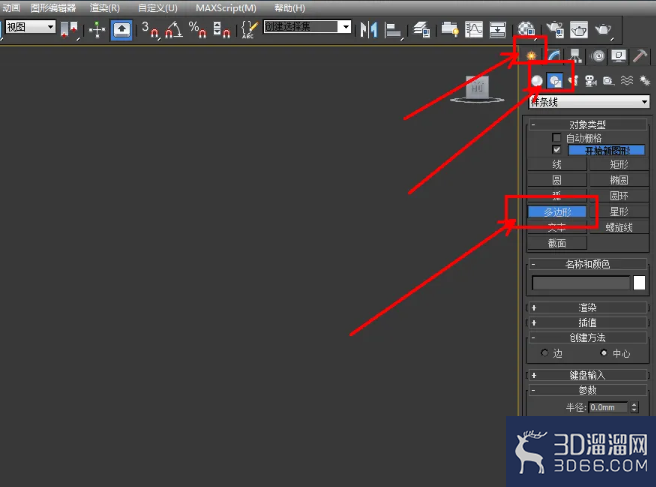656x487 pixels.
Task: Select the Shapes category icon
Action: click(555, 81)
